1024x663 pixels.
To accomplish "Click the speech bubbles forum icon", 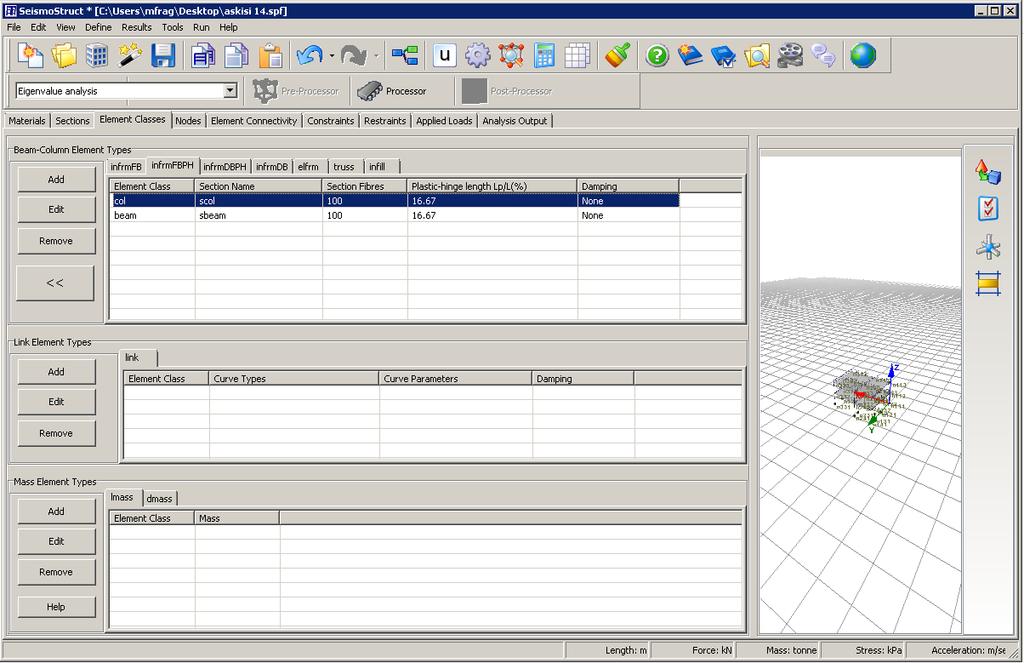I will click(x=824, y=56).
